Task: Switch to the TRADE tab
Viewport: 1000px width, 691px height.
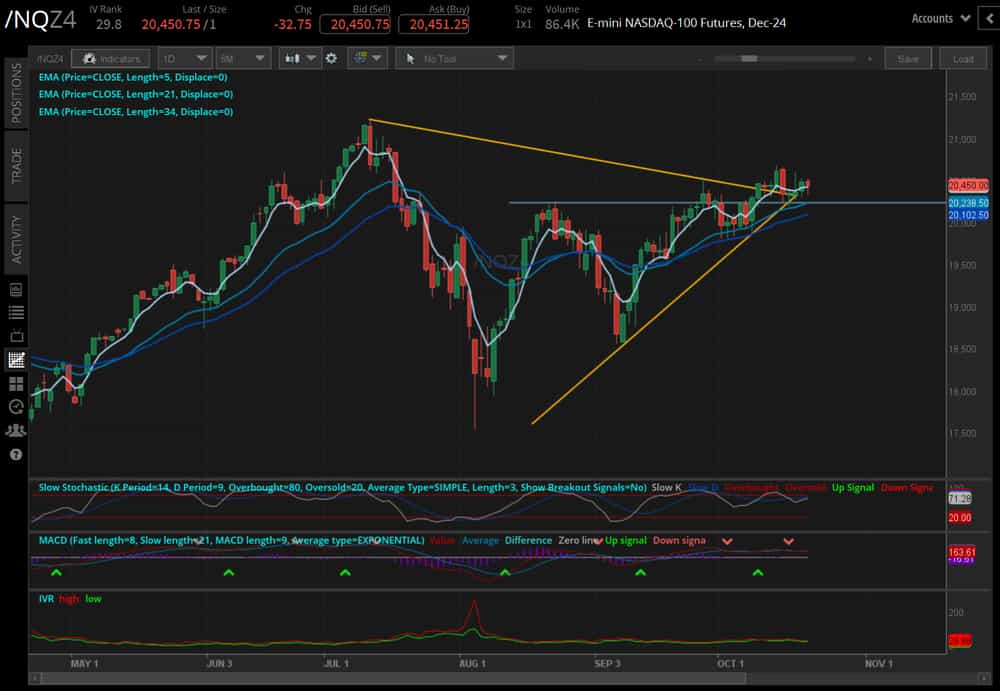Action: (x=12, y=161)
